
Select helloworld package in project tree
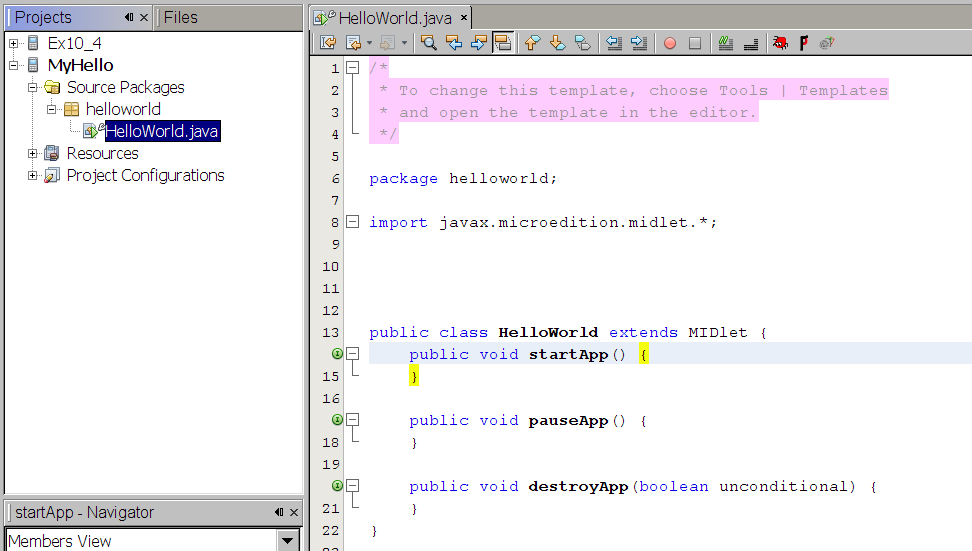pyautogui.click(x=122, y=110)
